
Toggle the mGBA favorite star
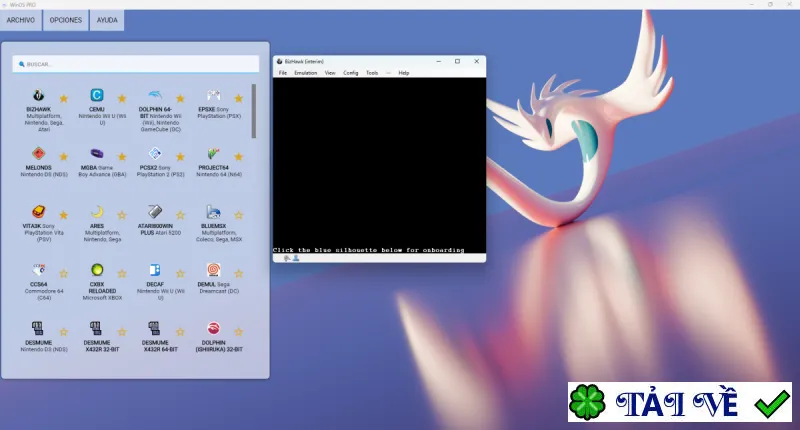(x=122, y=157)
